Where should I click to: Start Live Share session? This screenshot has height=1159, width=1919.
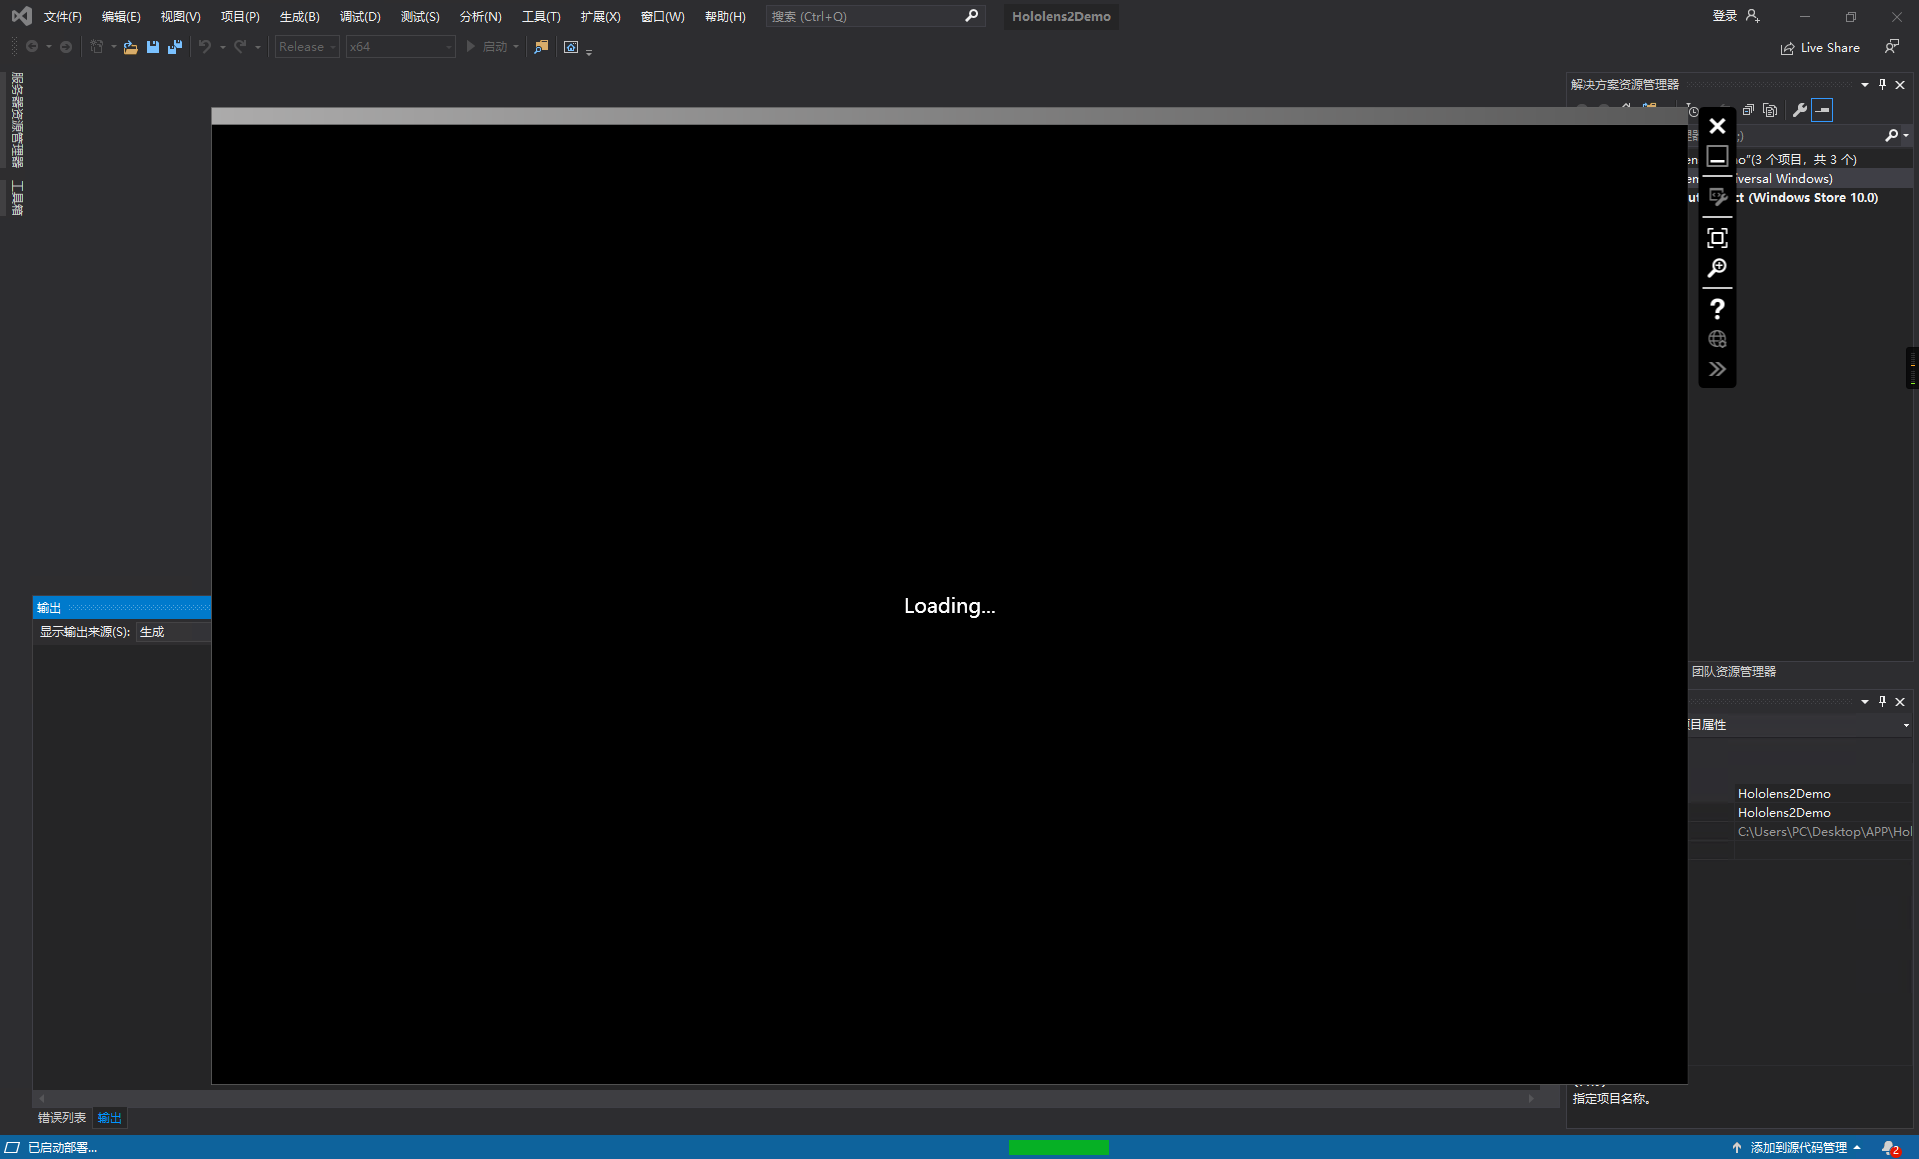pyautogui.click(x=1820, y=47)
